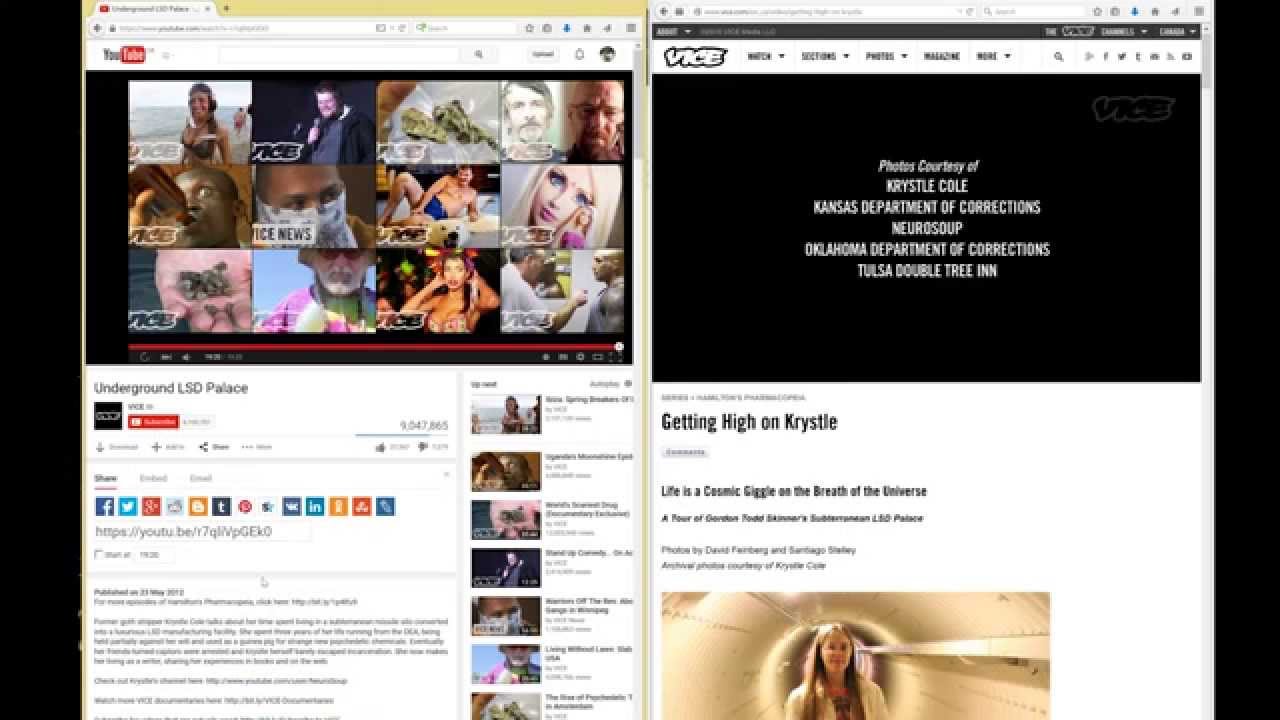Open VICE Twitter page icon
1280x720 pixels.
click(1122, 57)
